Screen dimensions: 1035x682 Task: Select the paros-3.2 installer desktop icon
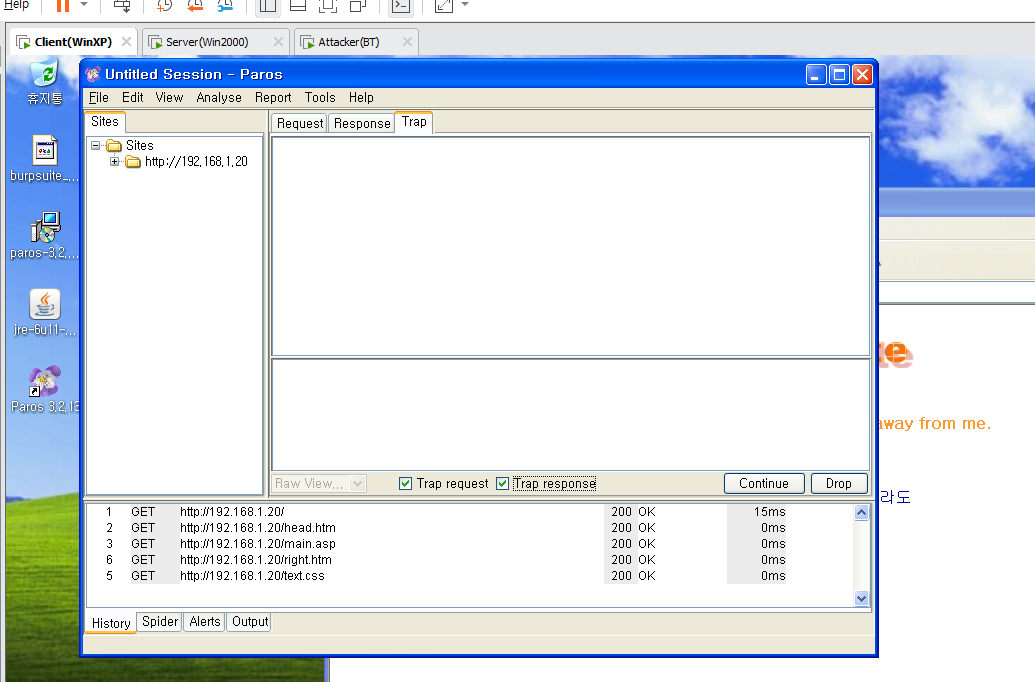[45, 236]
